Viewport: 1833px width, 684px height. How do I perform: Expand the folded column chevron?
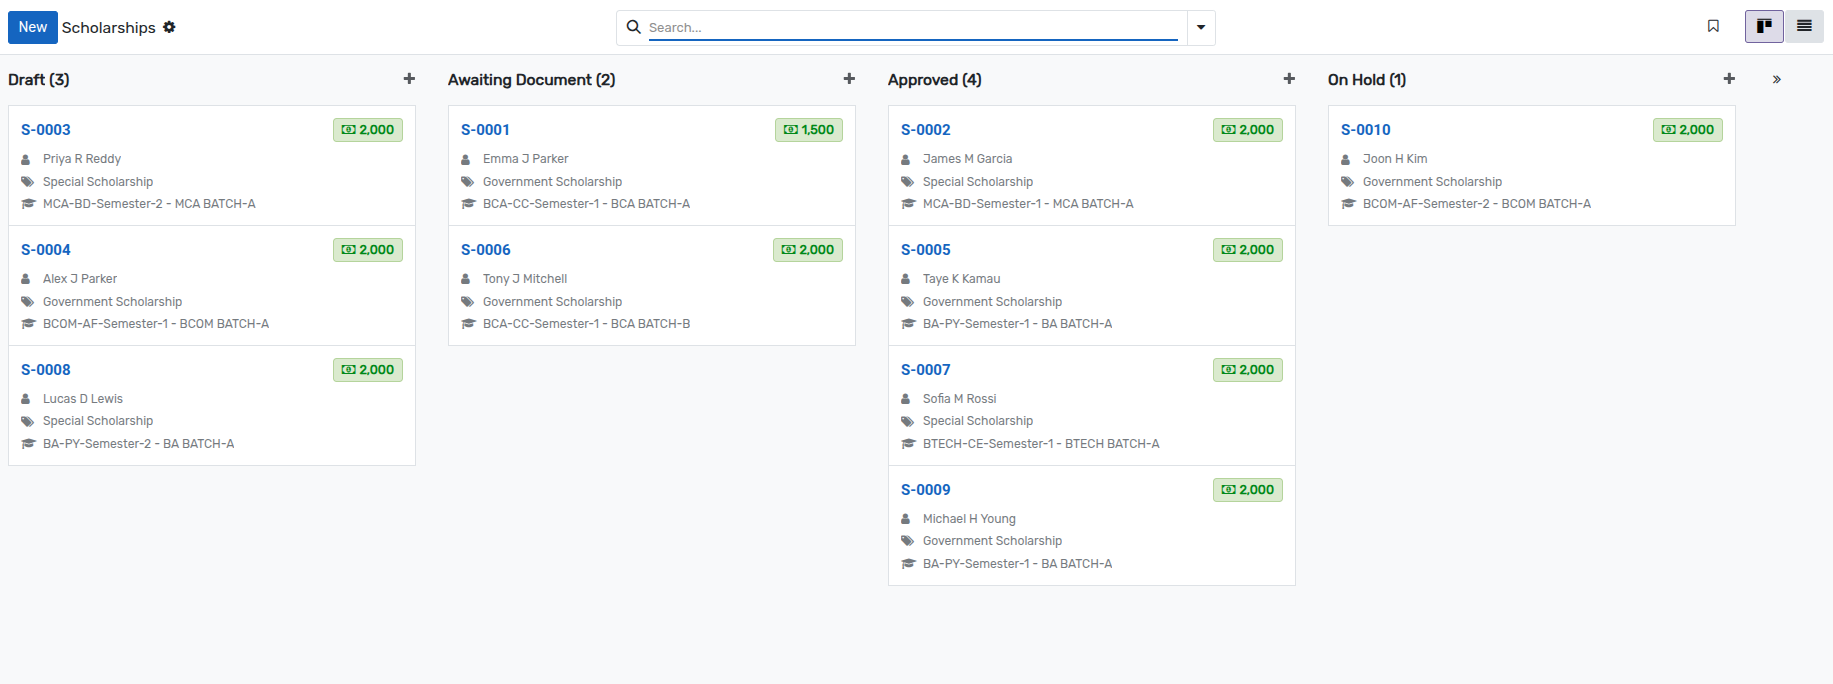click(1777, 79)
